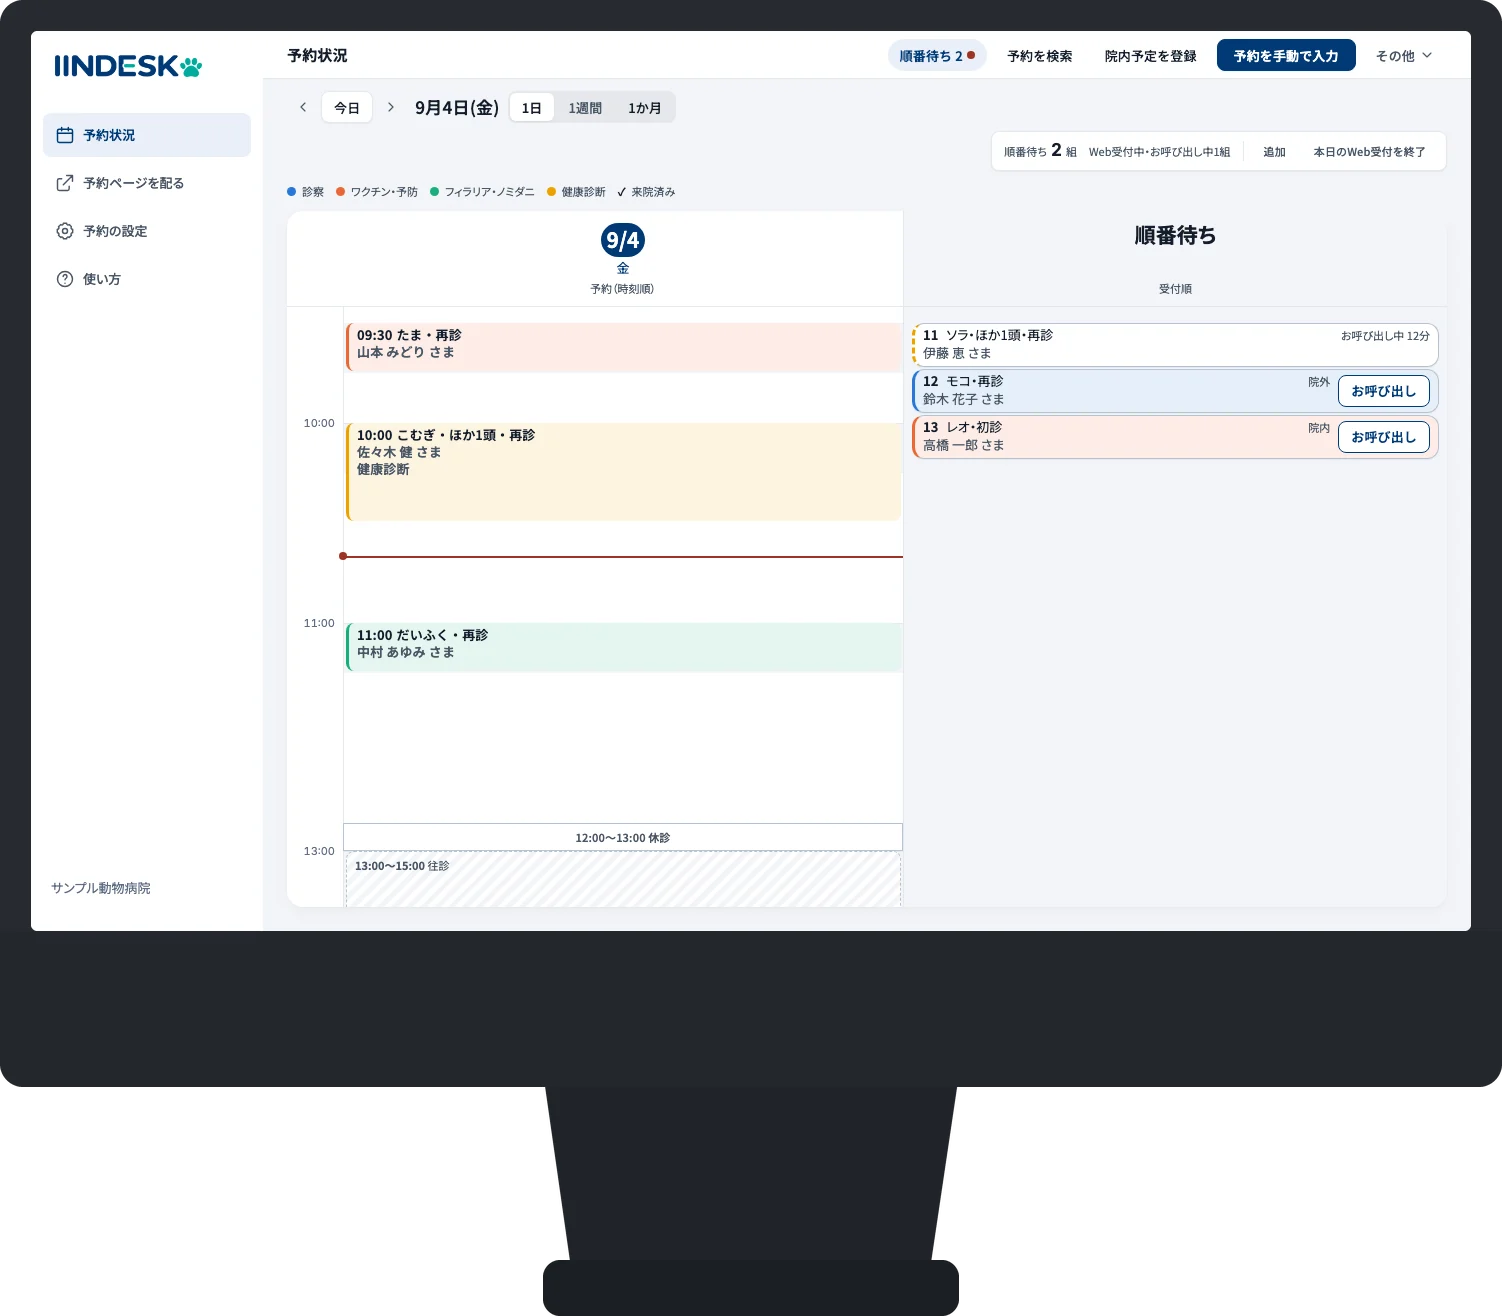
Task: Open 予約を検索
Action: point(1040,56)
